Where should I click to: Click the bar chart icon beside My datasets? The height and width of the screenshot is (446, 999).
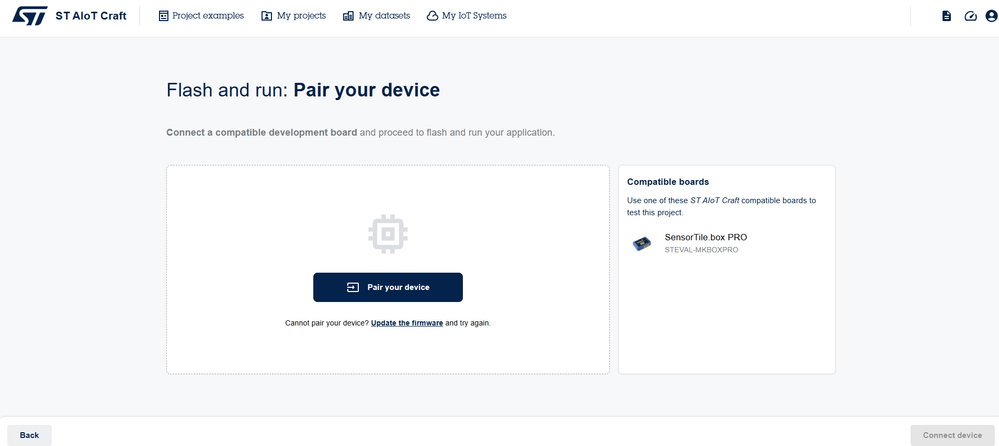[x=348, y=16]
